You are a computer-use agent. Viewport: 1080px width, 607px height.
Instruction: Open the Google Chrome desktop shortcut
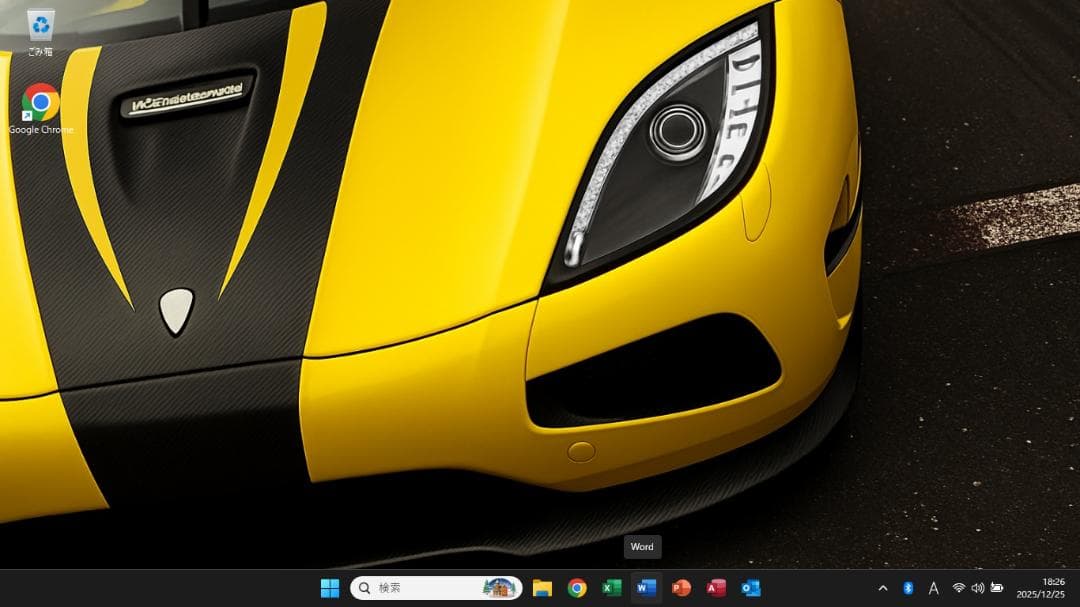[x=41, y=100]
